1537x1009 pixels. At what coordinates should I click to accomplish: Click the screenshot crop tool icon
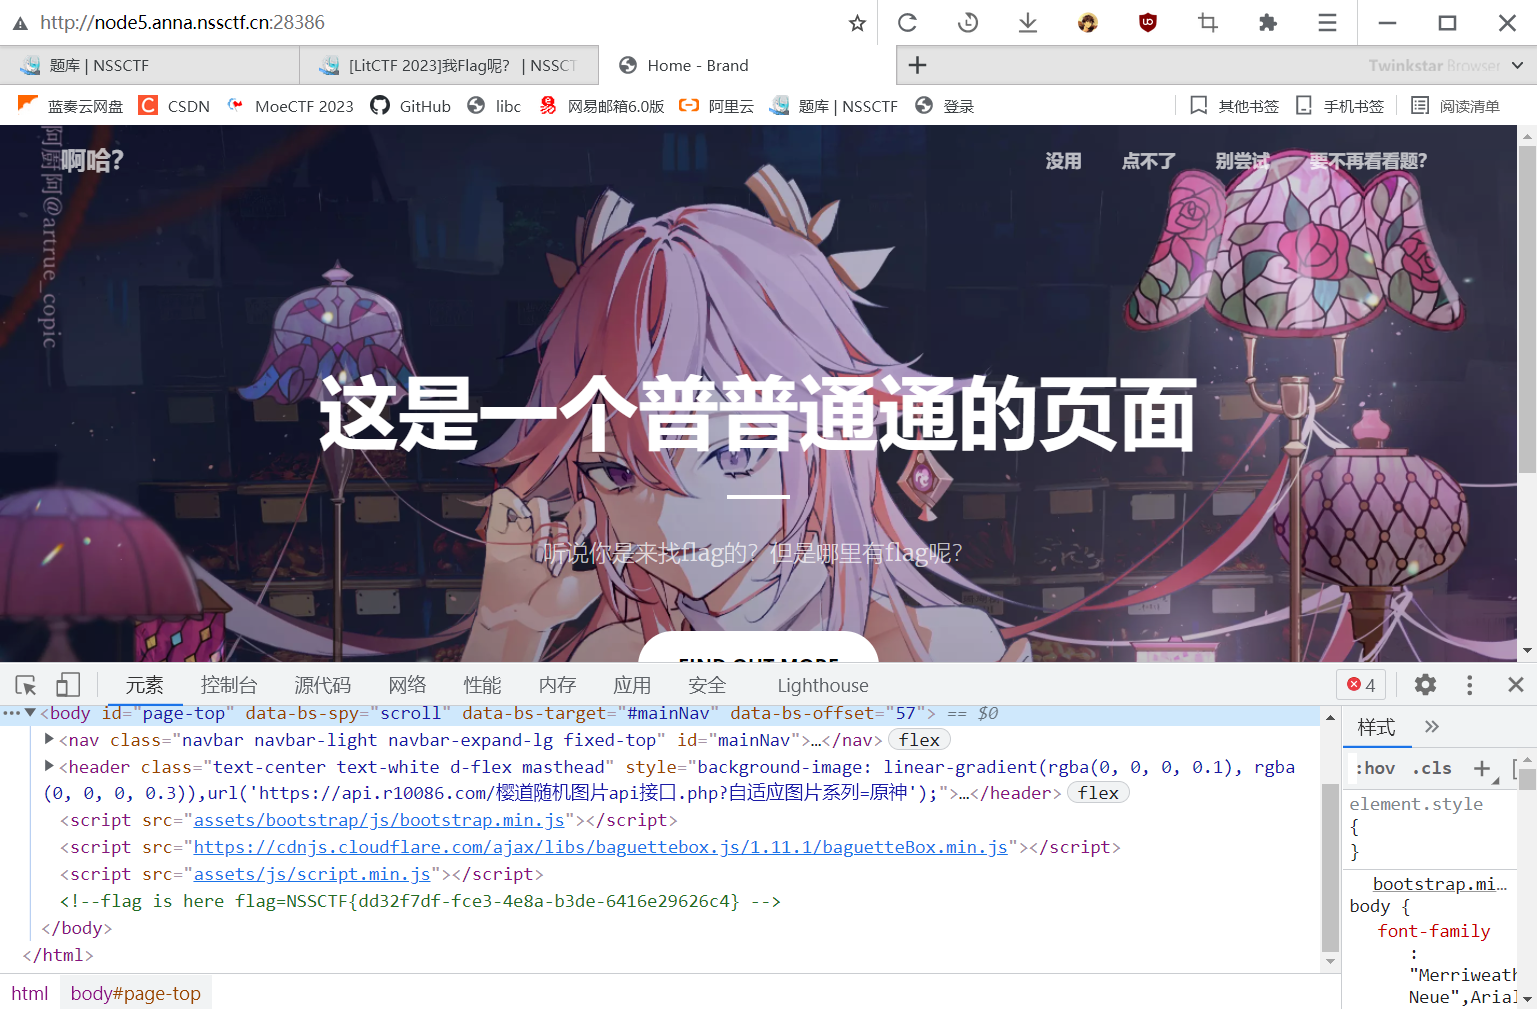[x=1207, y=23]
